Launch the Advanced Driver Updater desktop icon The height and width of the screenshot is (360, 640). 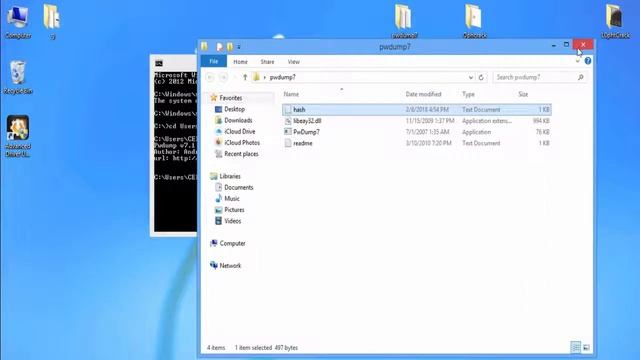[18, 136]
